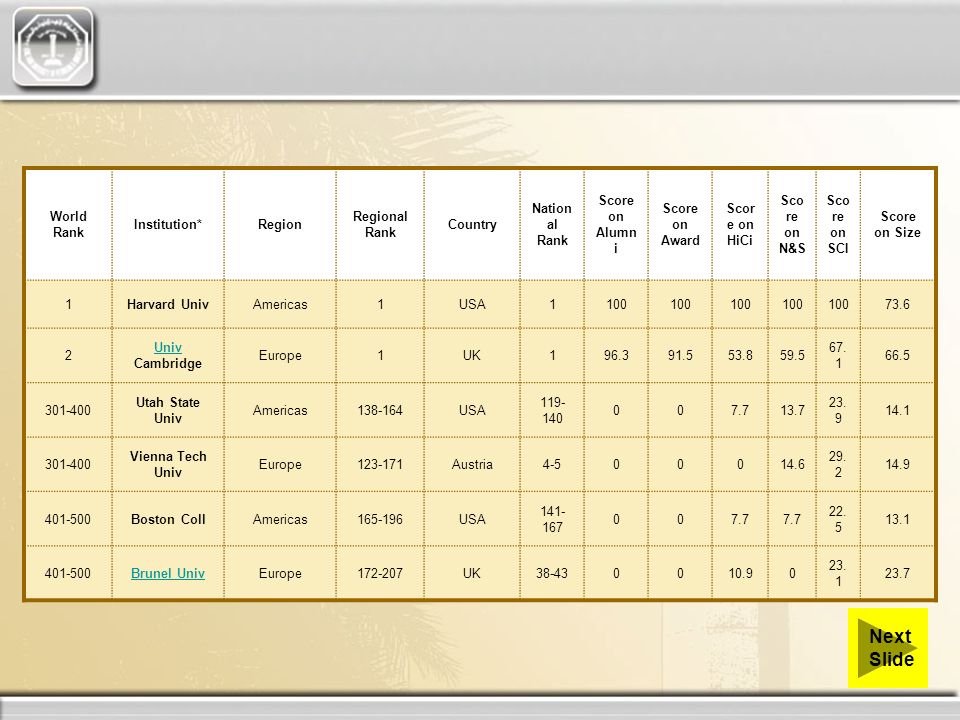Select national rank 4-5 cell

tap(552, 464)
